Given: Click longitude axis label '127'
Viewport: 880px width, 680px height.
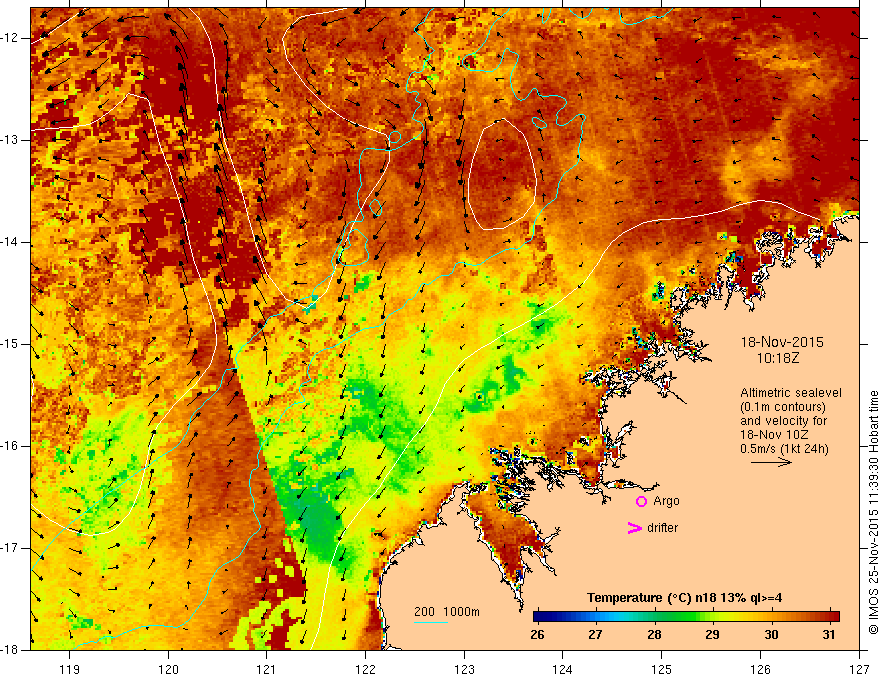Looking at the screenshot, I should pos(859,669).
